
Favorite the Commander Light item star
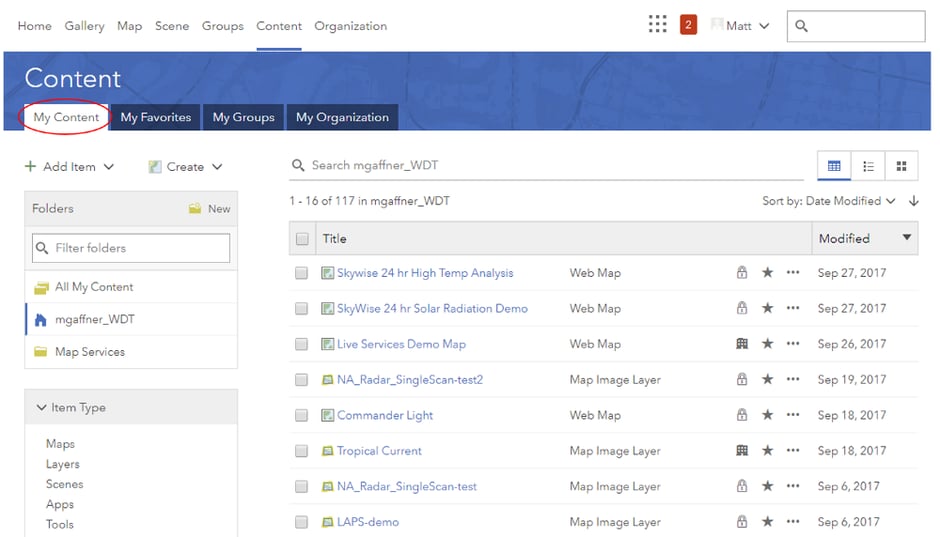coord(767,415)
